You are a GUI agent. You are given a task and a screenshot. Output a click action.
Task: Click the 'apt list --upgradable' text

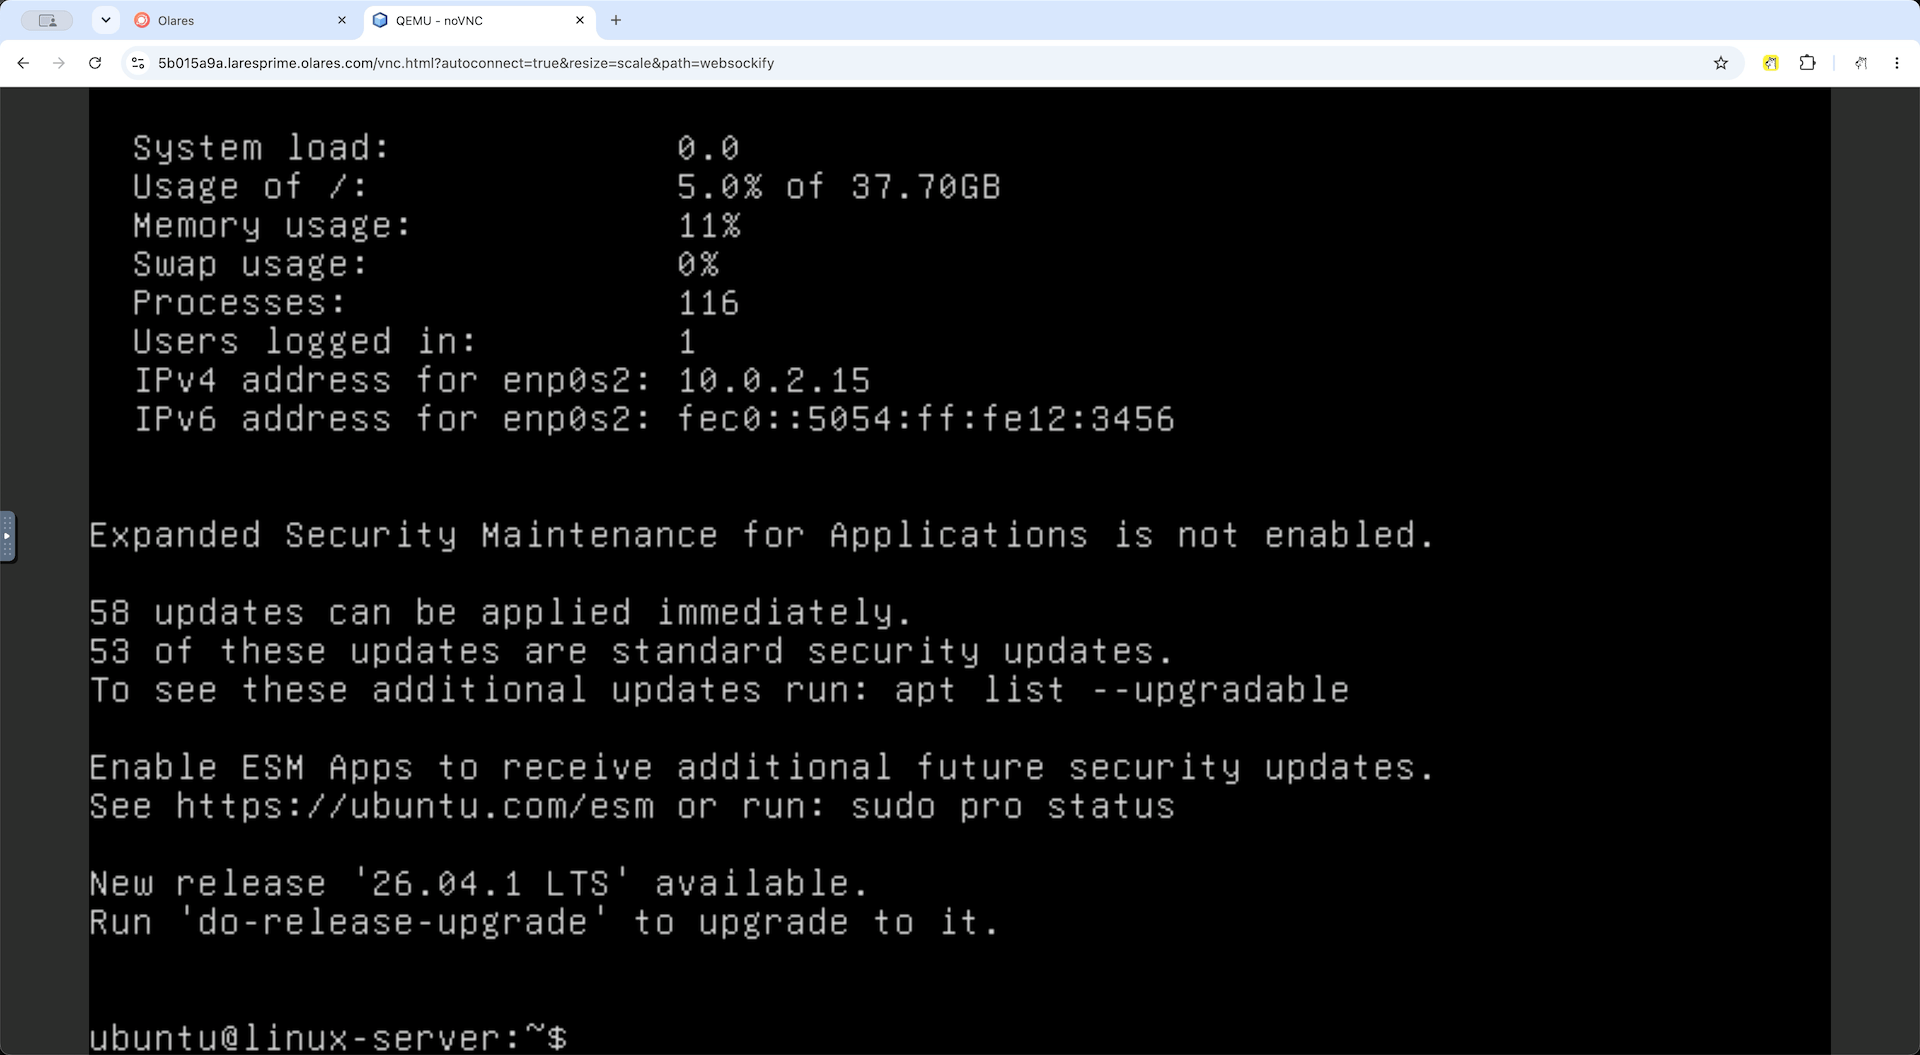click(1122, 690)
